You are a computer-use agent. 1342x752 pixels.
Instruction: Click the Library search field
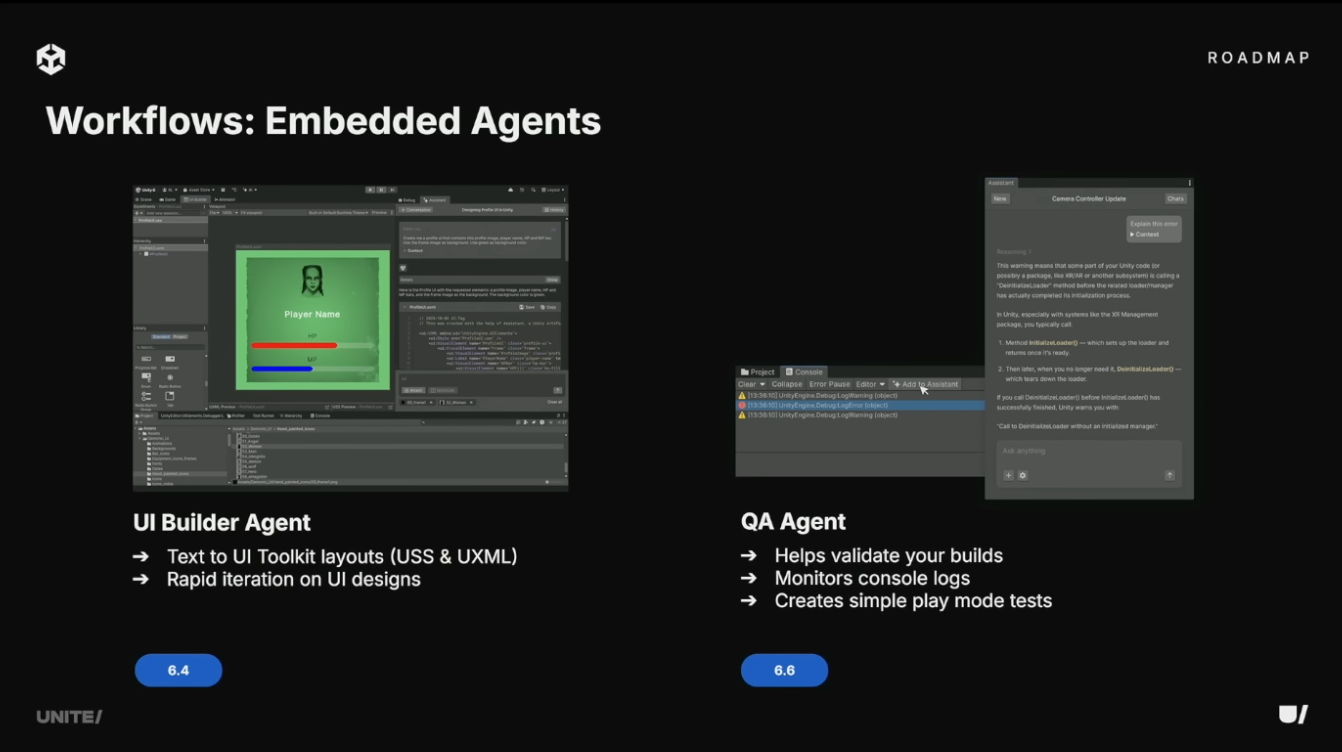point(170,347)
